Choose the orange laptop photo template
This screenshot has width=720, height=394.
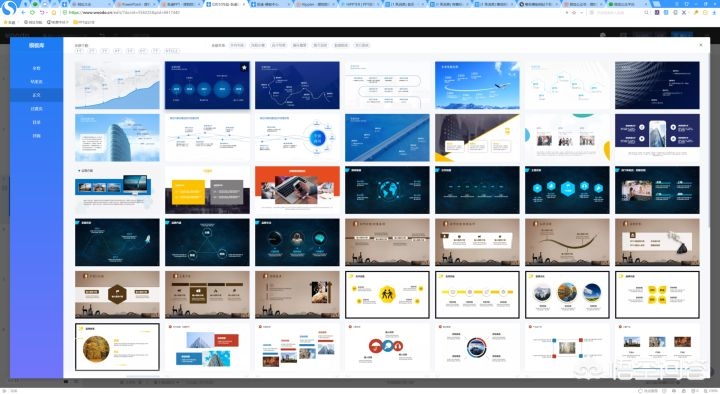click(297, 190)
